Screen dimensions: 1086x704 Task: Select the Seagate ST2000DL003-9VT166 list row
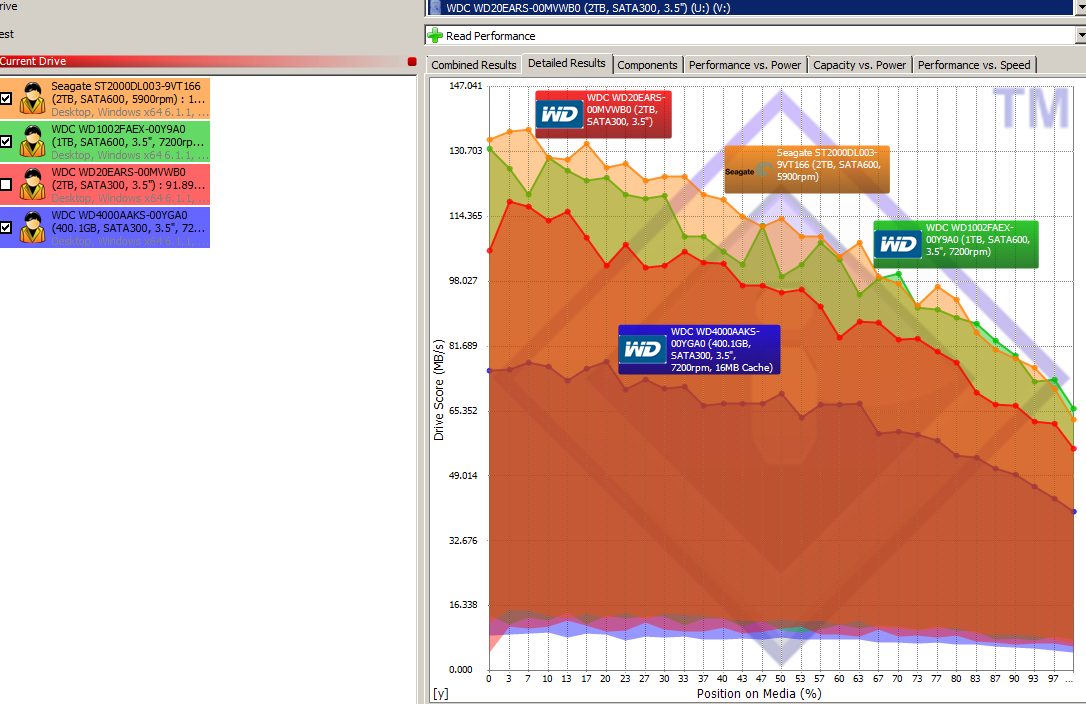point(105,98)
